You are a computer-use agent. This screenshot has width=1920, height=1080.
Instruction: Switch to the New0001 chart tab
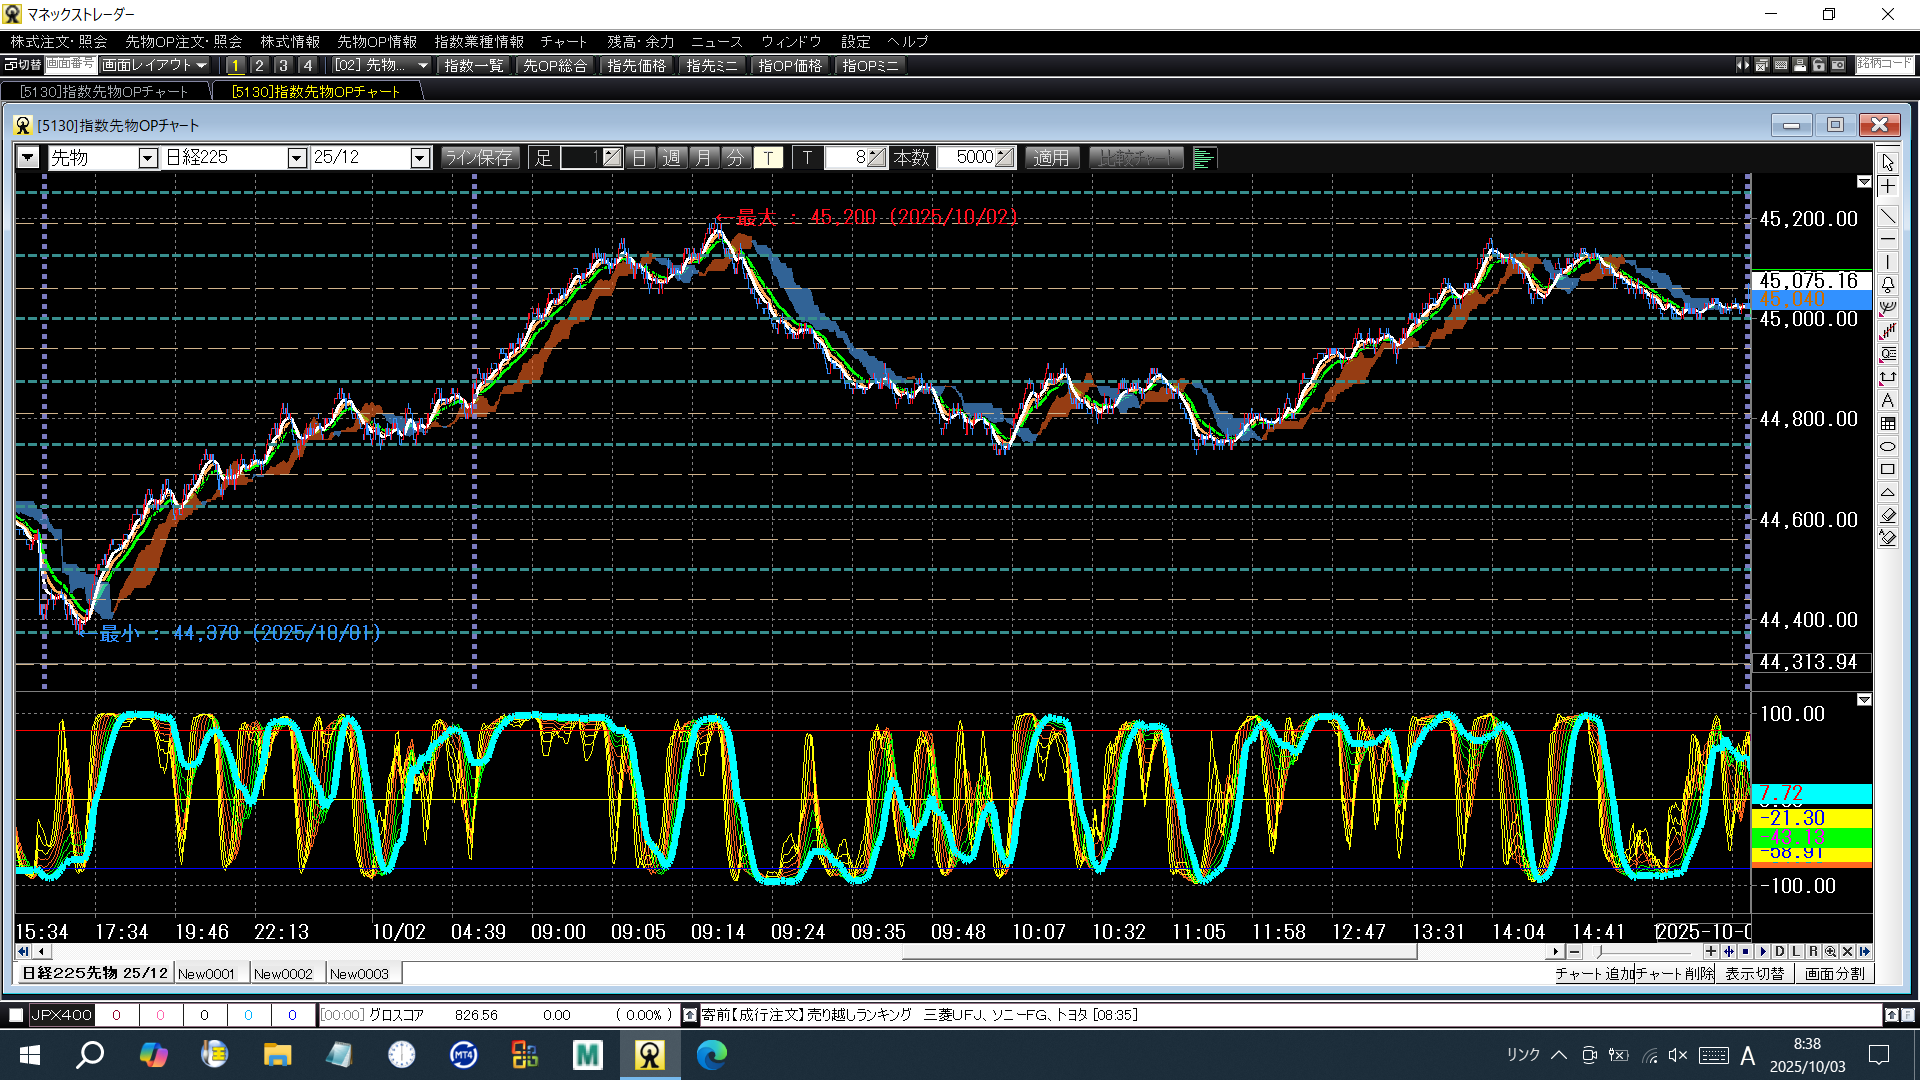(206, 974)
